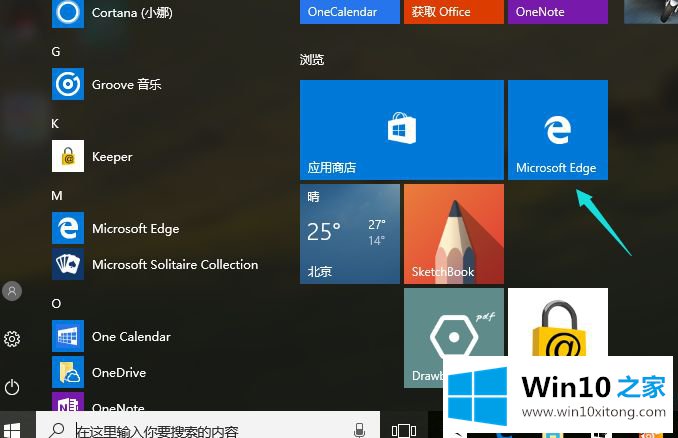Screen dimensions: 678x438
Task: Launch Groove 音乐 from the app list
Action: click(107, 84)
